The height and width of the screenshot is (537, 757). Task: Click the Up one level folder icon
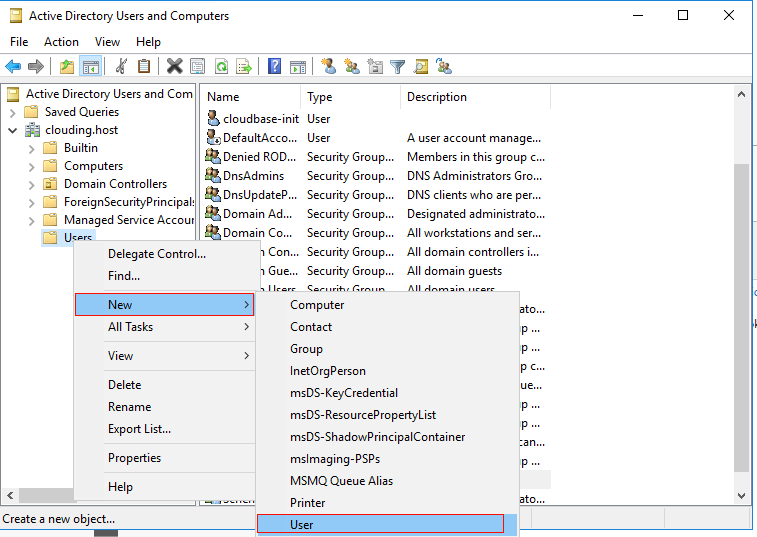(x=67, y=66)
